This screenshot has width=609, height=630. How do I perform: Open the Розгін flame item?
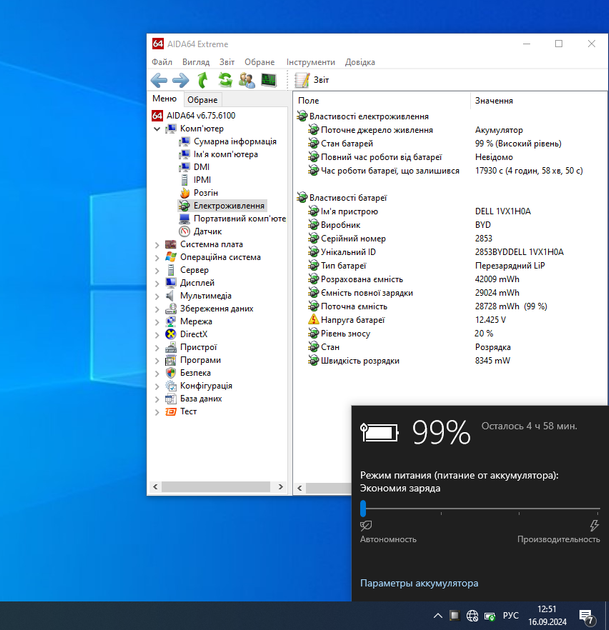206,193
